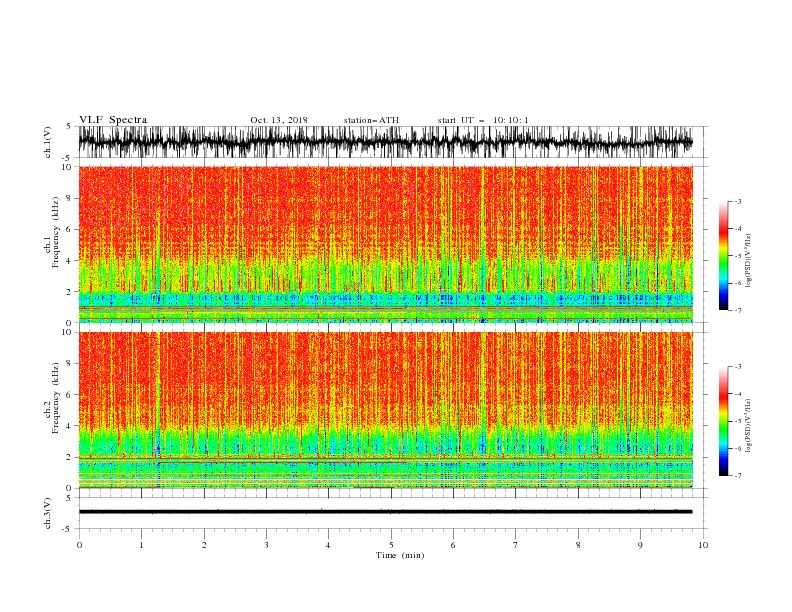Click time-axis tick label "1"
This screenshot has width=792, height=612.
141,545
